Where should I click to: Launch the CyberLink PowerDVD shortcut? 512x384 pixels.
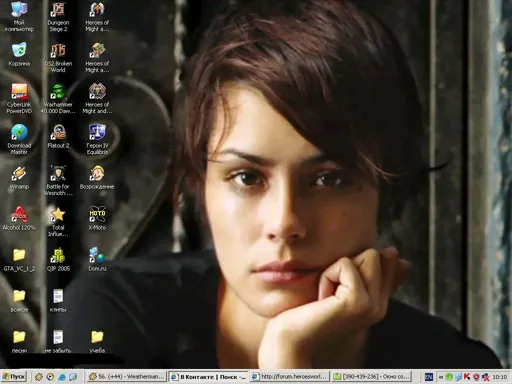(x=19, y=99)
